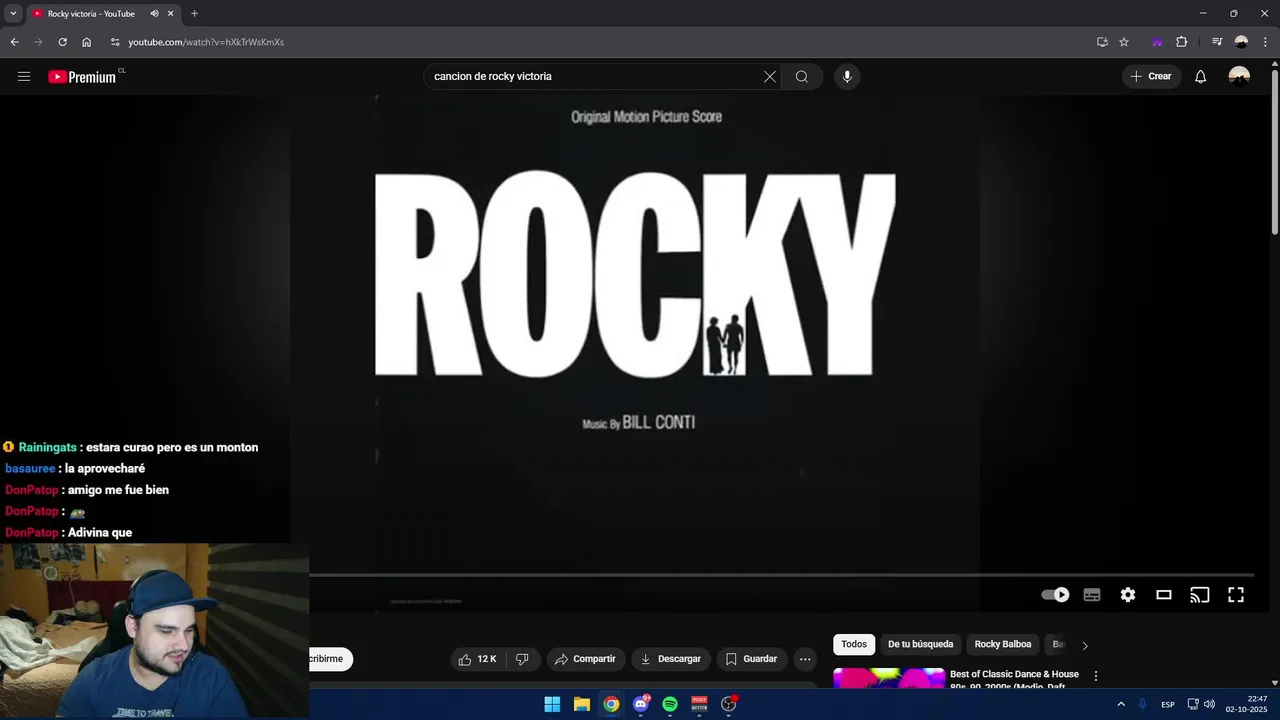Image resolution: width=1280 pixels, height=720 pixels.
Task: Click the browser back arrow
Action: point(14,42)
